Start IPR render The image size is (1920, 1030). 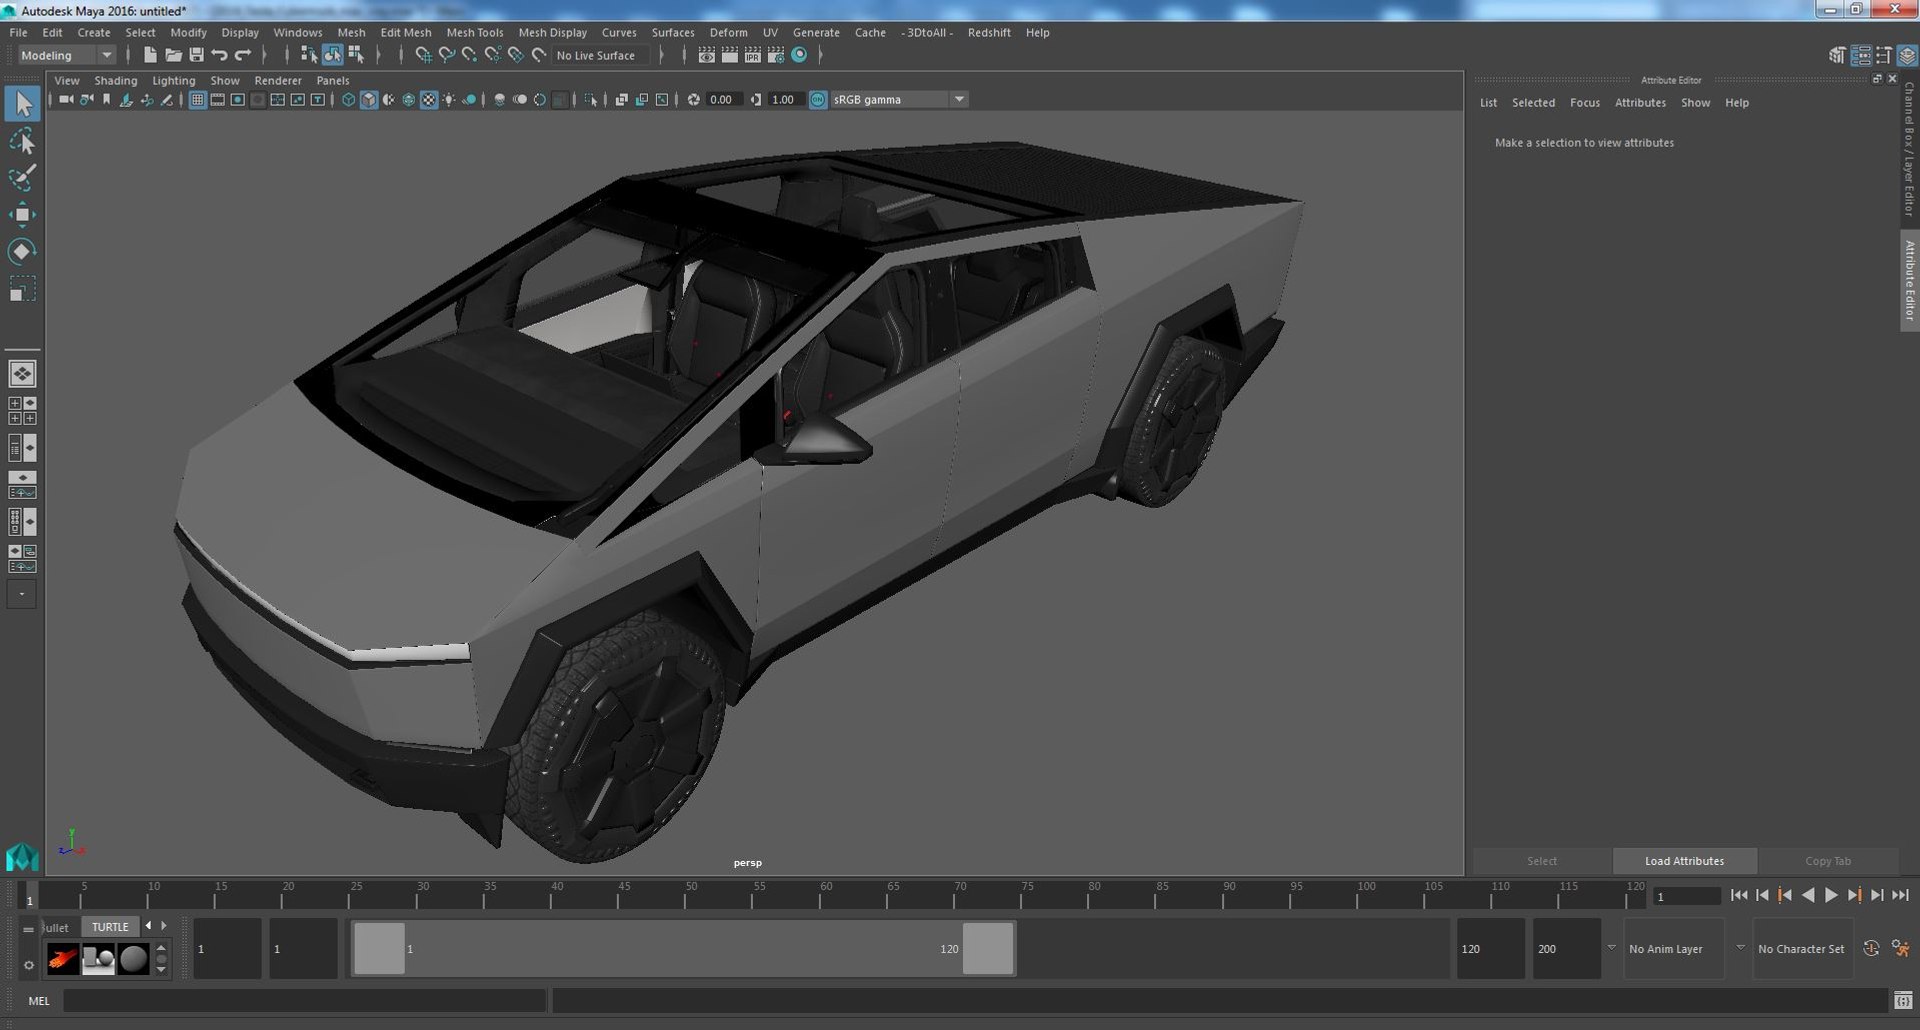coord(752,55)
